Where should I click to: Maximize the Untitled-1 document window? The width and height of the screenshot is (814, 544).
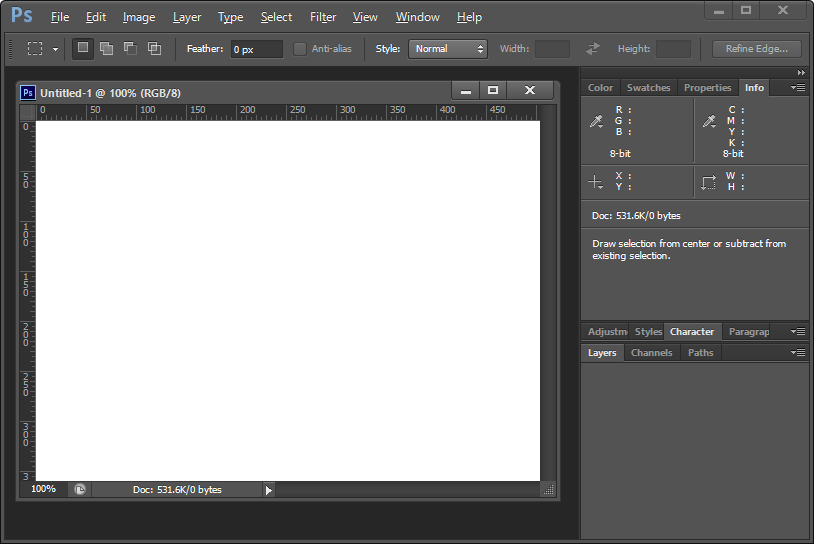[x=493, y=91]
